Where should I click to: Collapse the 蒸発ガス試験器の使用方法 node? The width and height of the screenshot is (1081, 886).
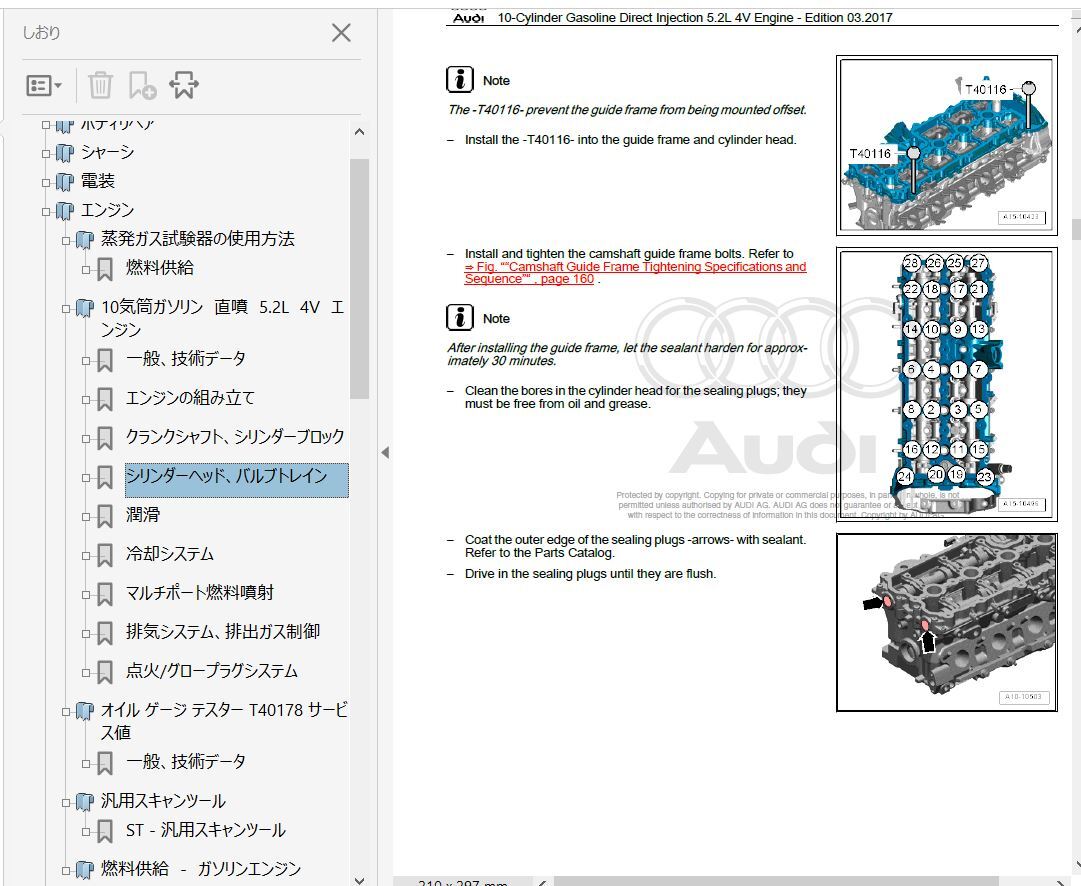tap(66, 240)
